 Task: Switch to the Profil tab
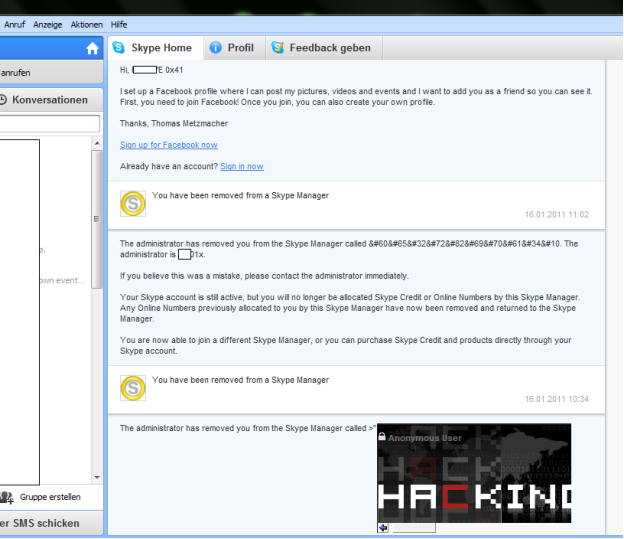point(234,48)
